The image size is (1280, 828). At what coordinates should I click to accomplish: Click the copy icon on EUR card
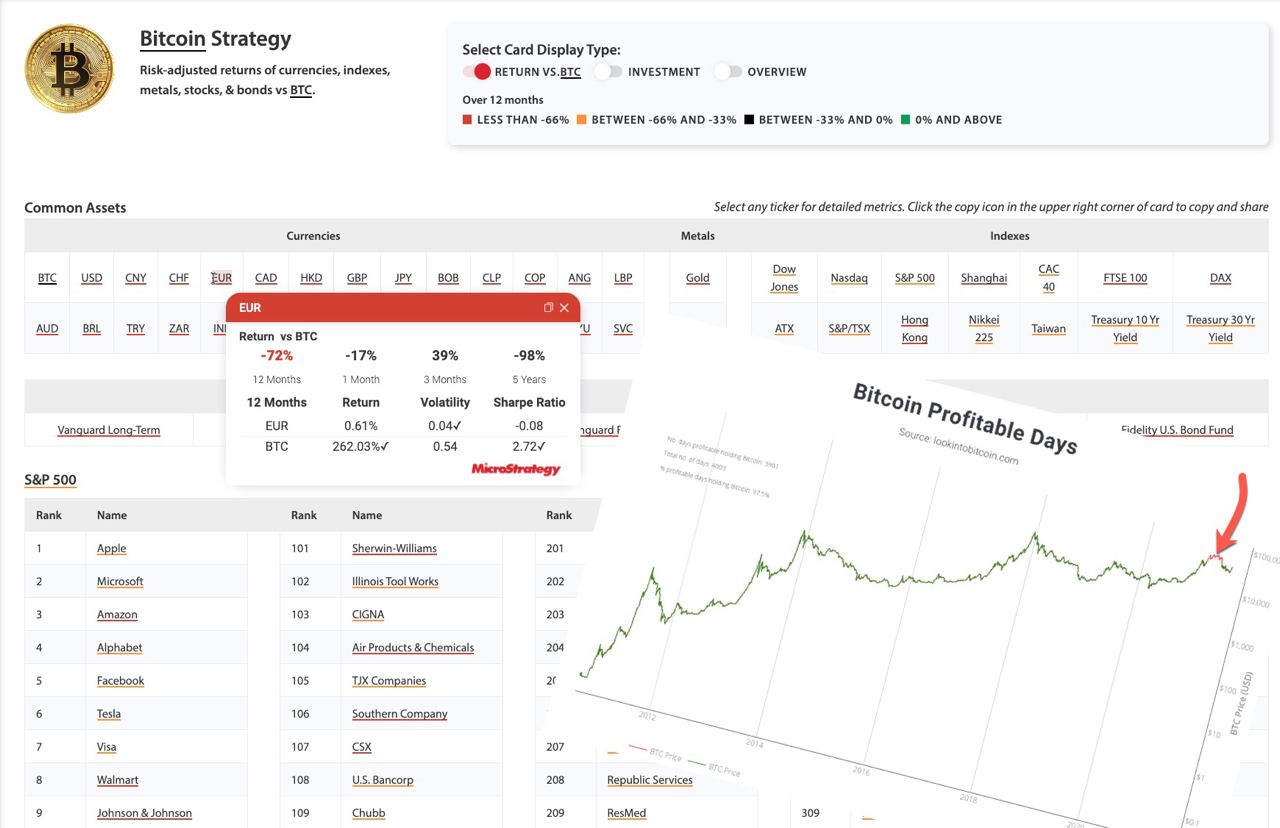point(548,308)
